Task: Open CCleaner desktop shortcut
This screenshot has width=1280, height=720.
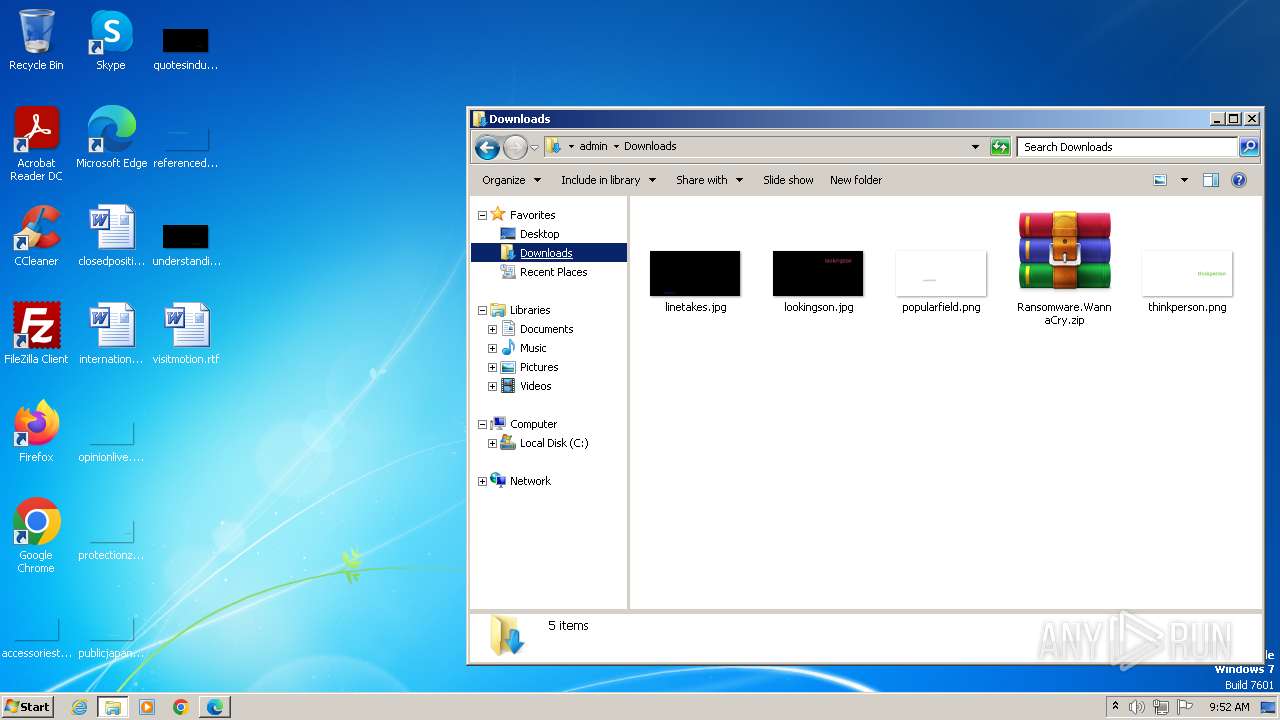Action: 36,235
